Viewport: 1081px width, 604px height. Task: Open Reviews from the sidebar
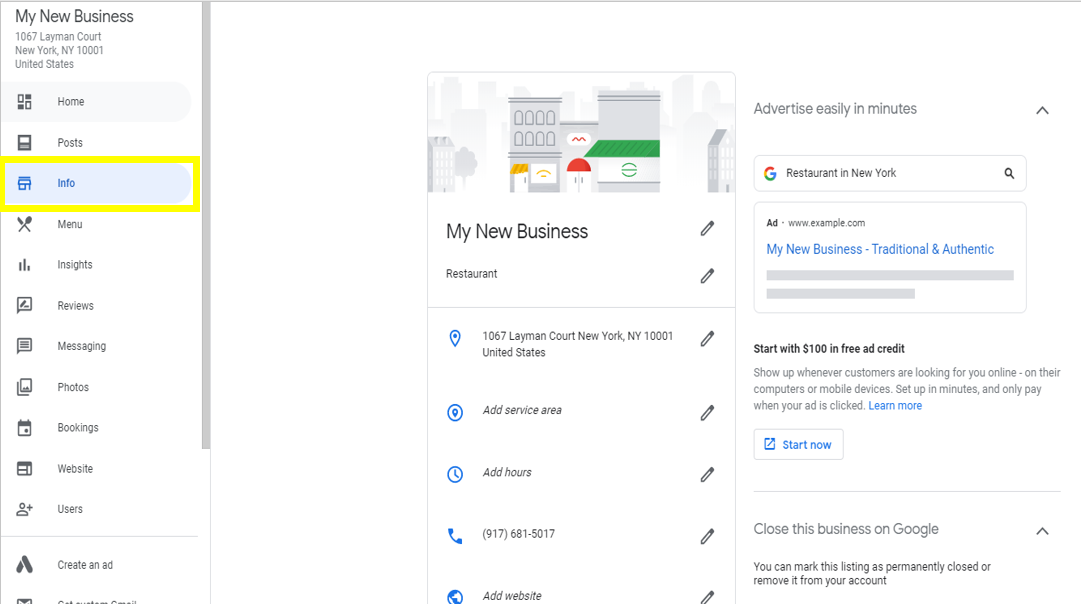[75, 306]
